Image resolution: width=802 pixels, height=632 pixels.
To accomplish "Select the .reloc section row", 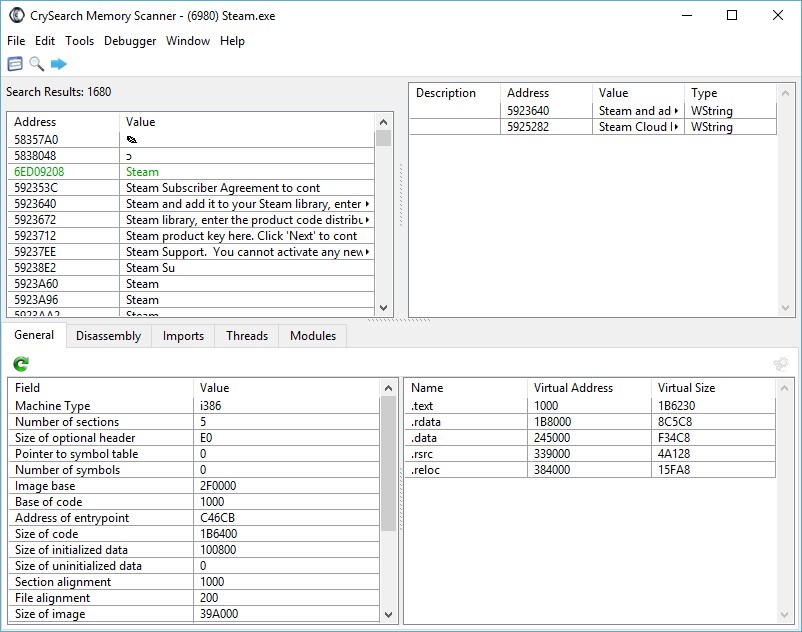I will click(590, 469).
